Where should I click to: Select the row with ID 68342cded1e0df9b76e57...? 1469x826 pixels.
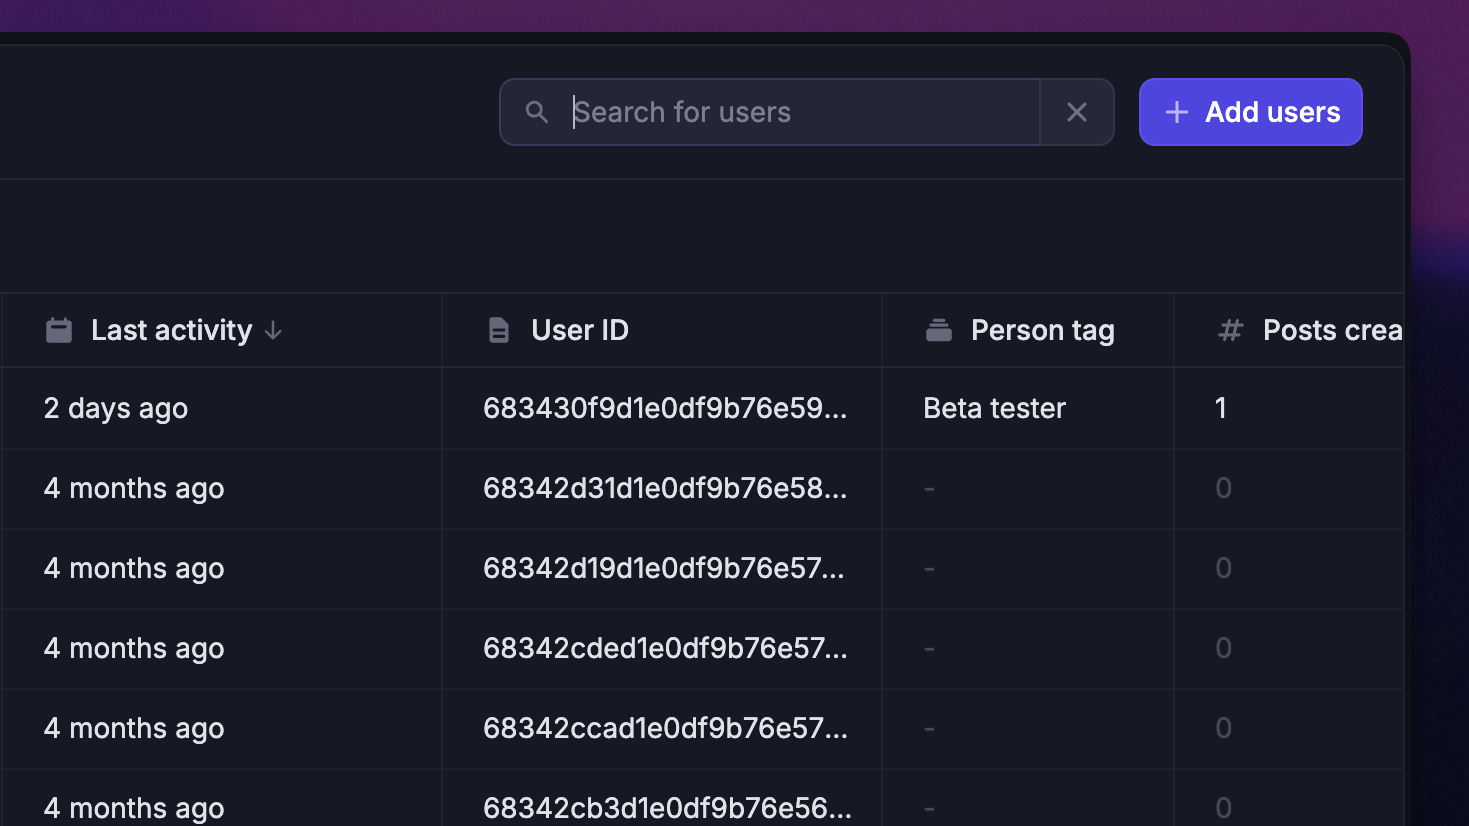point(664,648)
